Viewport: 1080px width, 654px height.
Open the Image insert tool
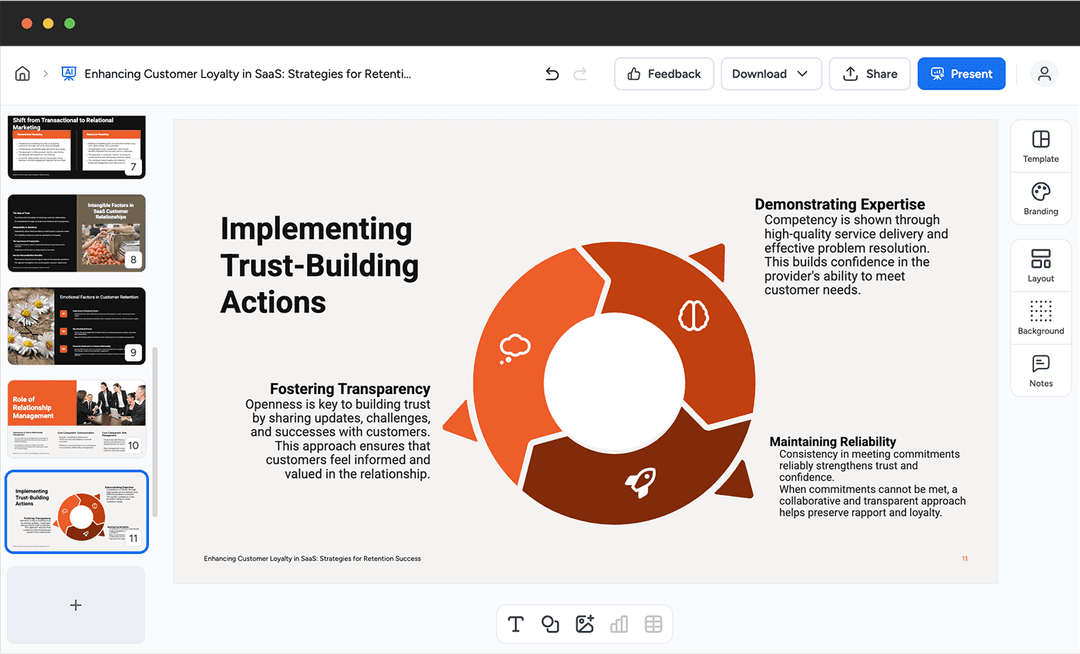click(584, 623)
